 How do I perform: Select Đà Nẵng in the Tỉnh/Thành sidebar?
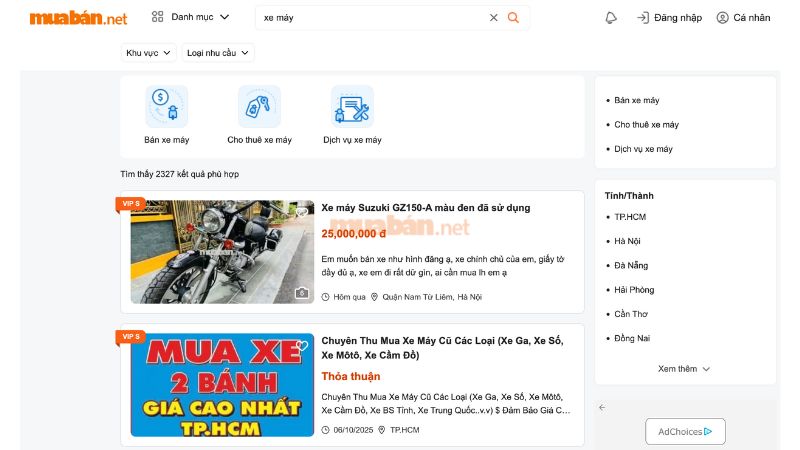[x=630, y=265]
